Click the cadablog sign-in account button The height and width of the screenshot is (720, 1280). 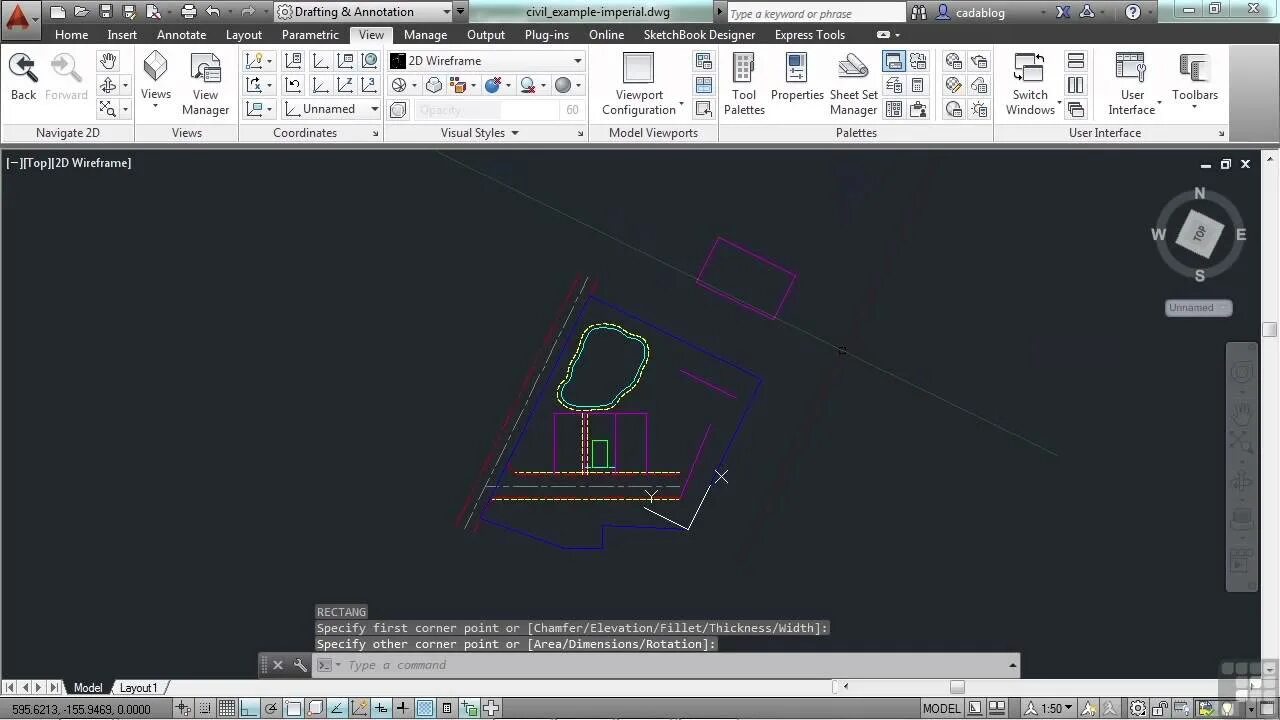coord(978,12)
